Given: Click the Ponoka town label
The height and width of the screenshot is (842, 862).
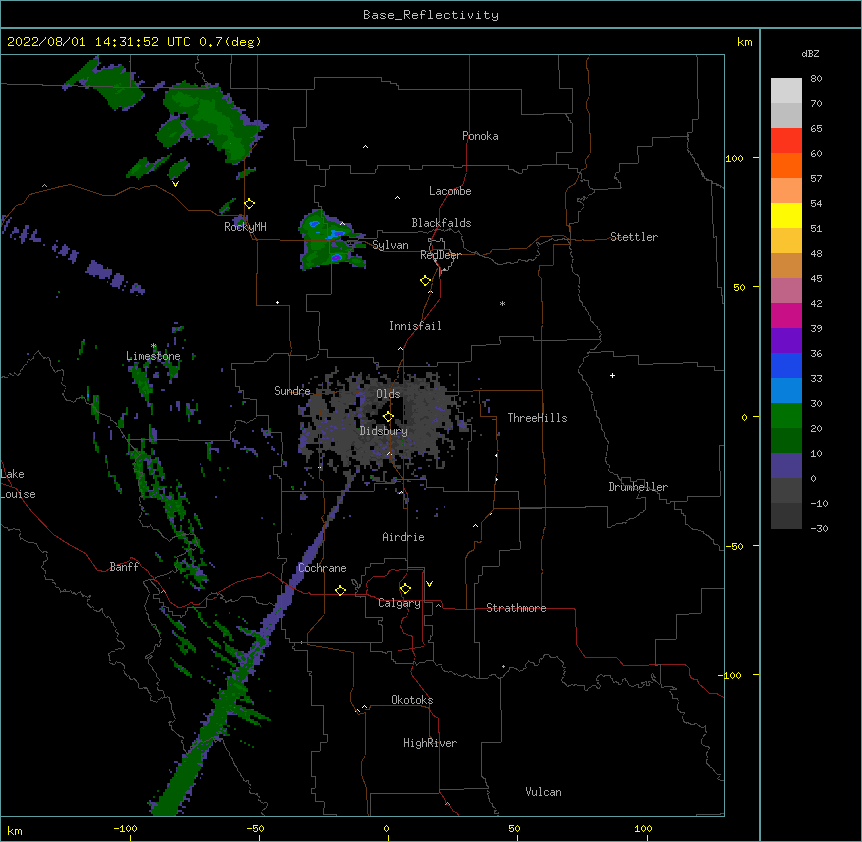Looking at the screenshot, I should tap(480, 136).
